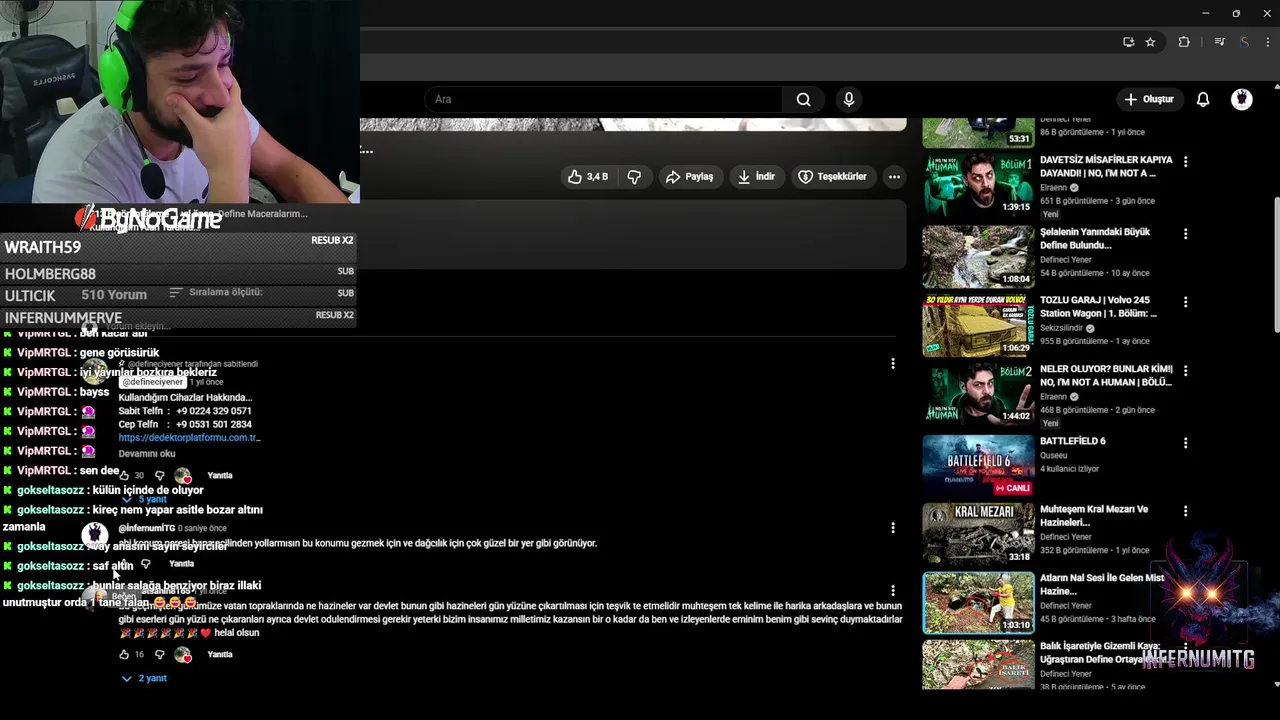Viewport: 1280px width, 720px height.
Task: Click Yanıtla on the pinned comment
Action: (x=220, y=475)
